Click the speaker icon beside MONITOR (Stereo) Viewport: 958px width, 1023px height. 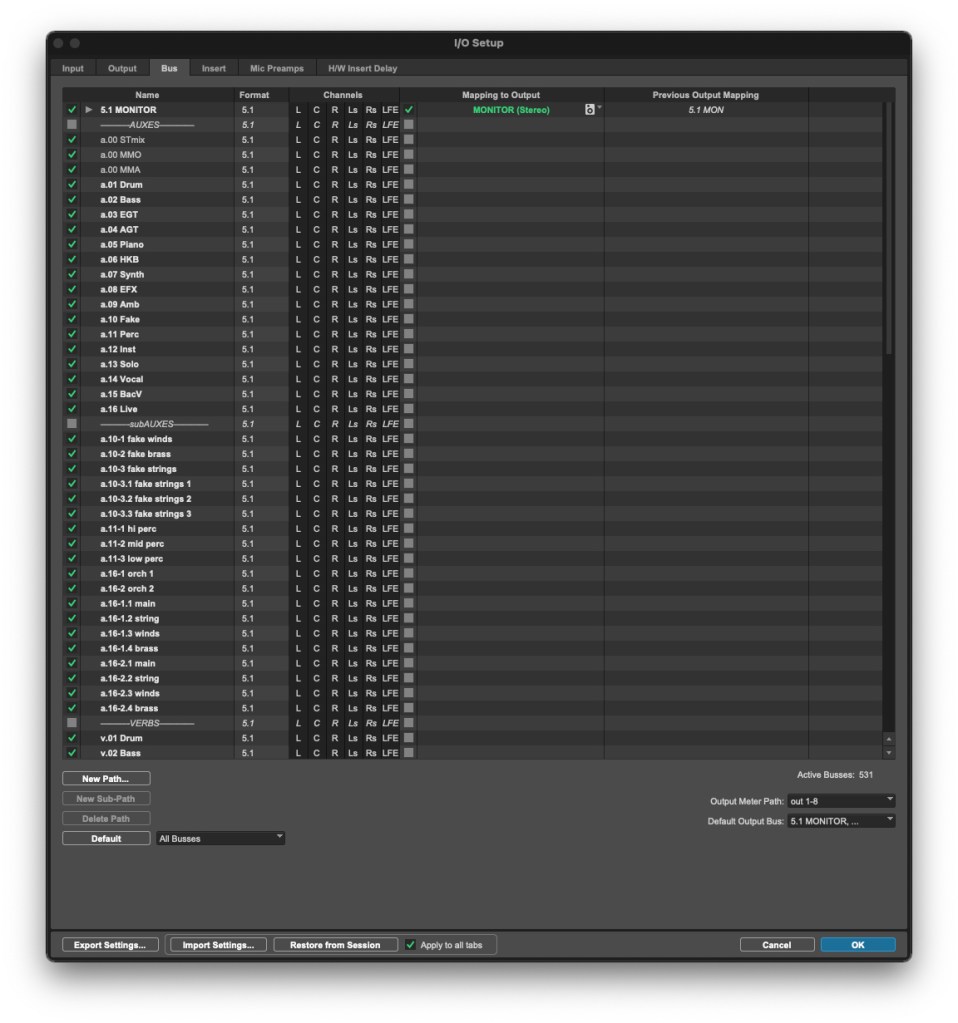(590, 110)
